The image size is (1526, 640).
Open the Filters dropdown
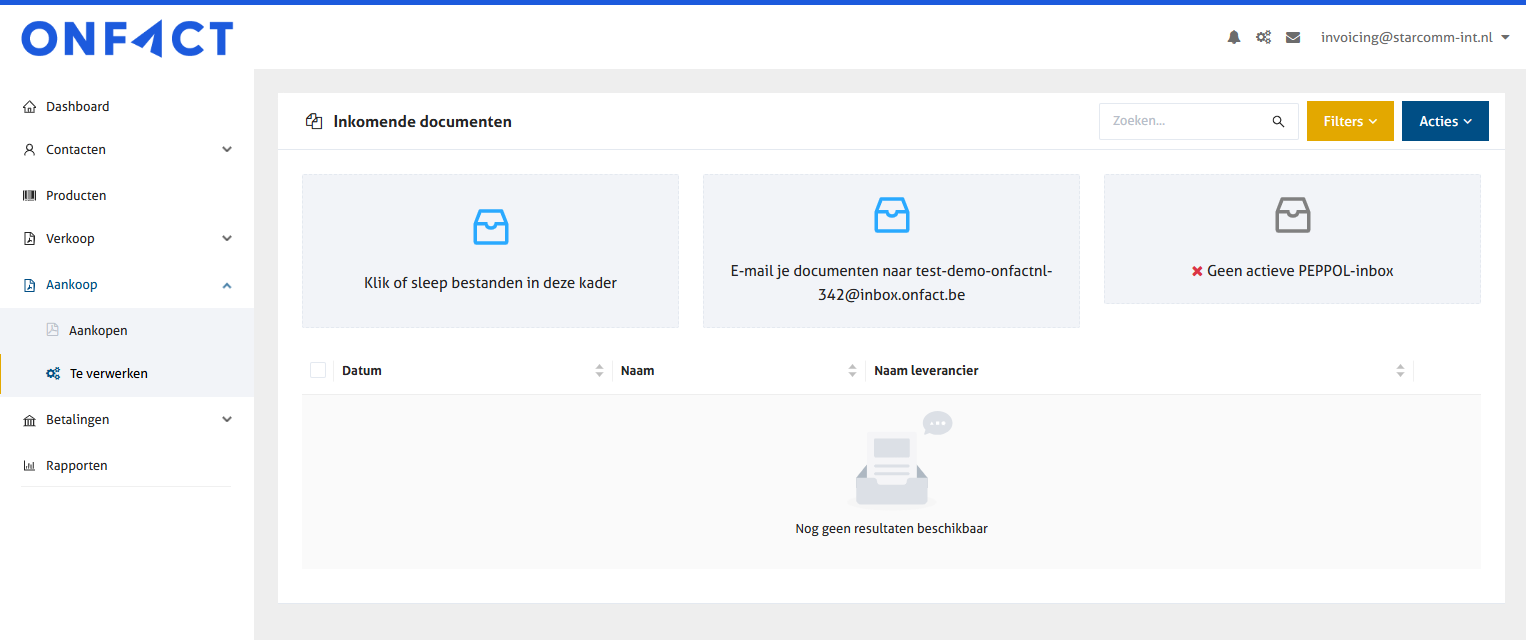(1349, 121)
